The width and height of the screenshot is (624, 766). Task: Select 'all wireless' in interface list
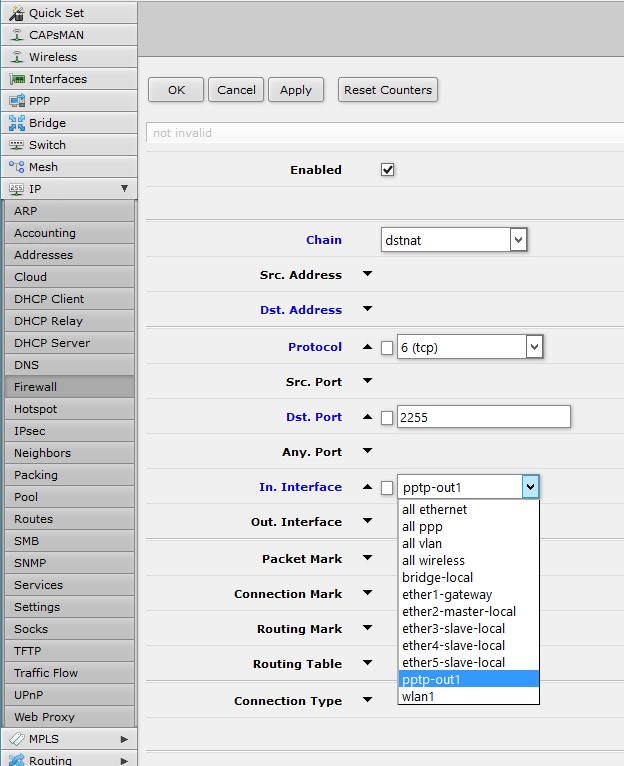coord(469,561)
